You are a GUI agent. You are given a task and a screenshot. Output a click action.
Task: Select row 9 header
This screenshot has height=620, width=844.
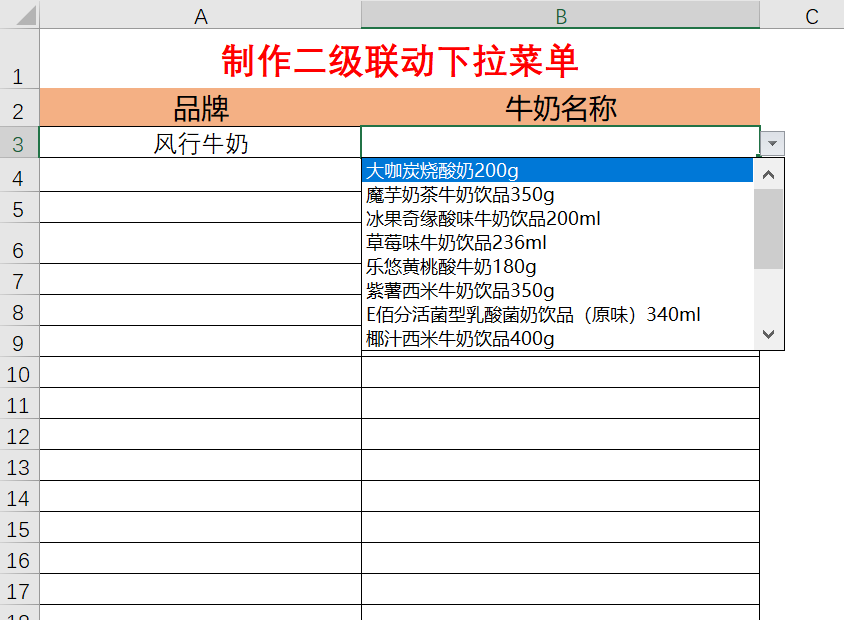point(19,341)
